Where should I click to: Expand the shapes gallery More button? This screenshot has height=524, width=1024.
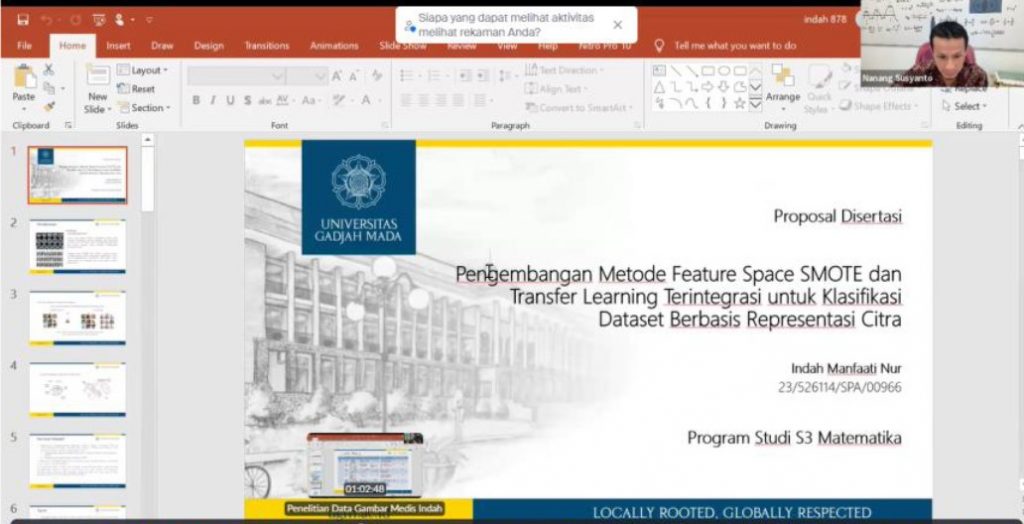(x=756, y=103)
